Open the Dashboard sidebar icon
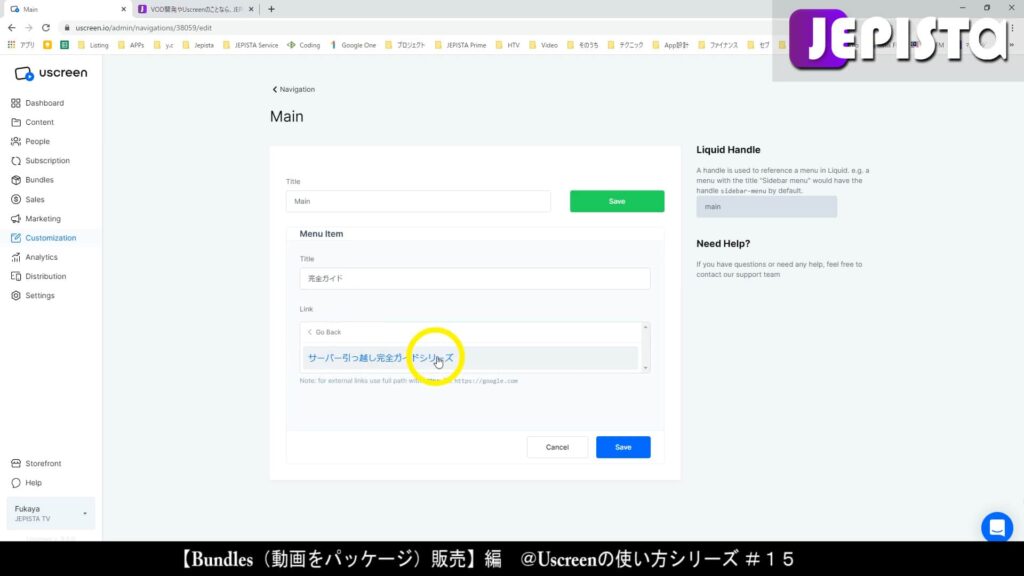This screenshot has width=1024, height=576. click(16, 103)
